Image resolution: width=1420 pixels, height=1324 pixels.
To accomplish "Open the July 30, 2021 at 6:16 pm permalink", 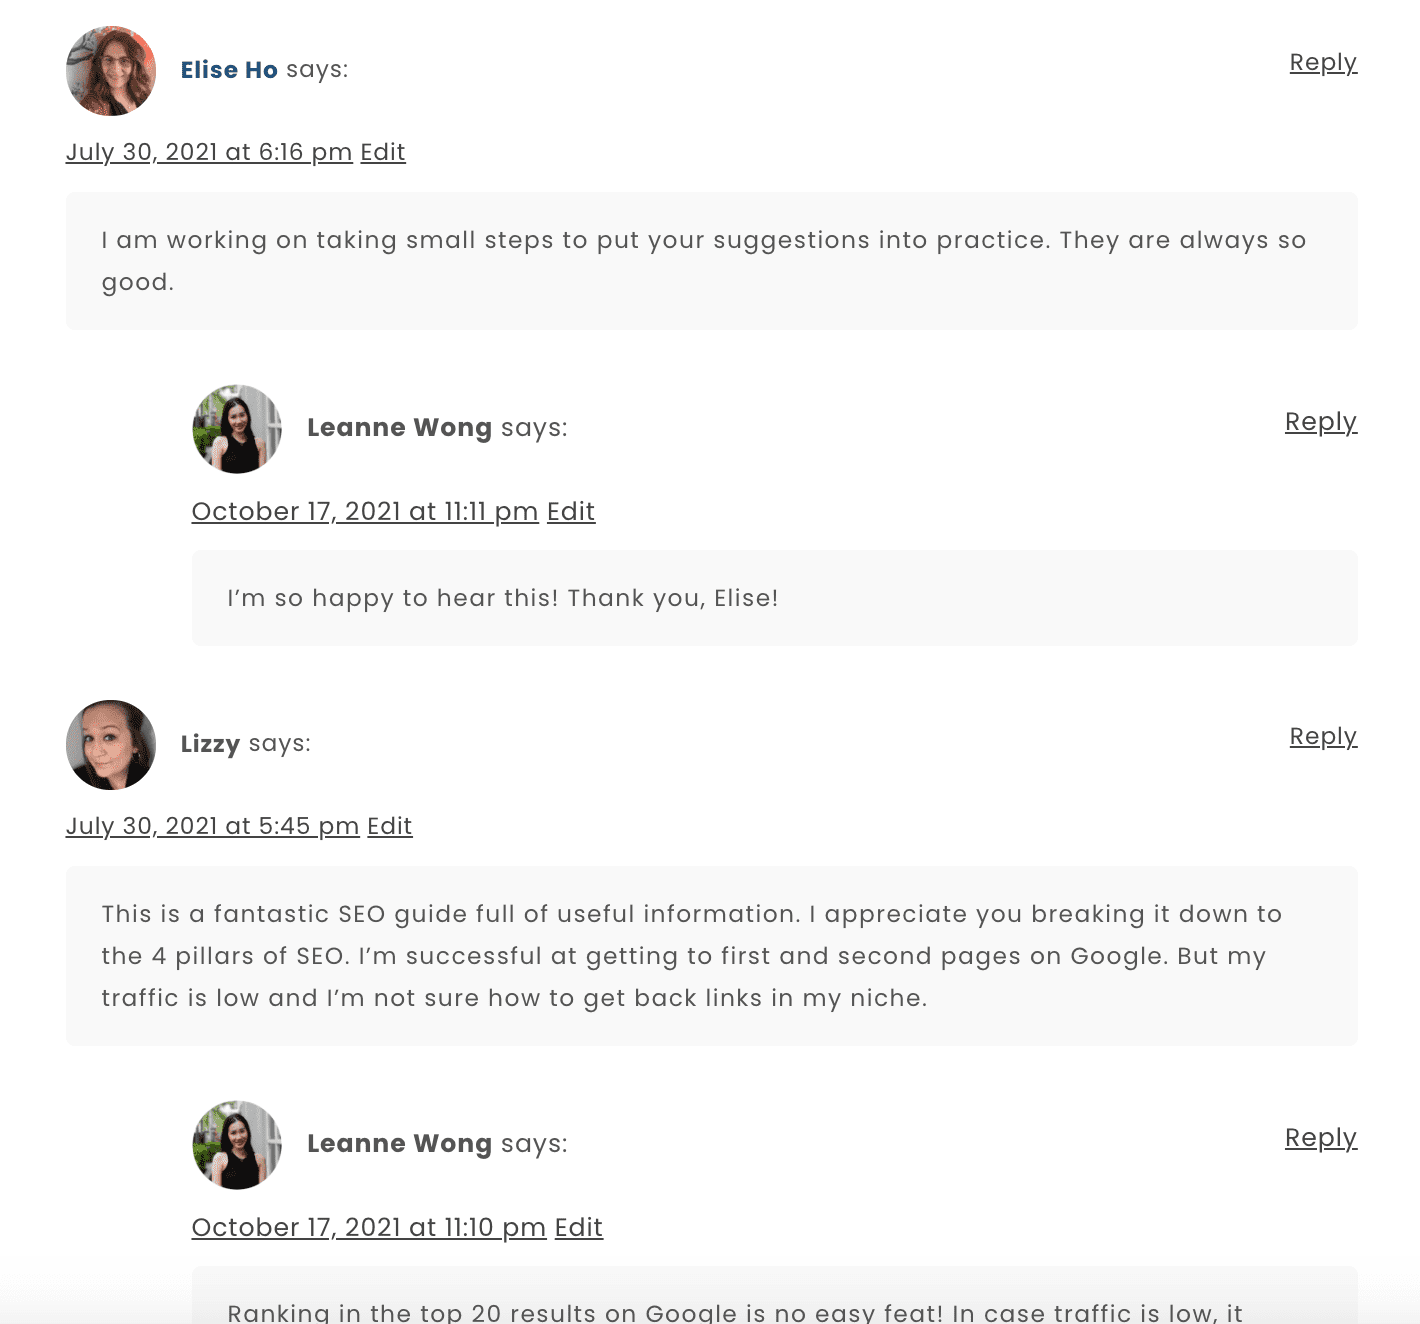I will [x=208, y=151].
